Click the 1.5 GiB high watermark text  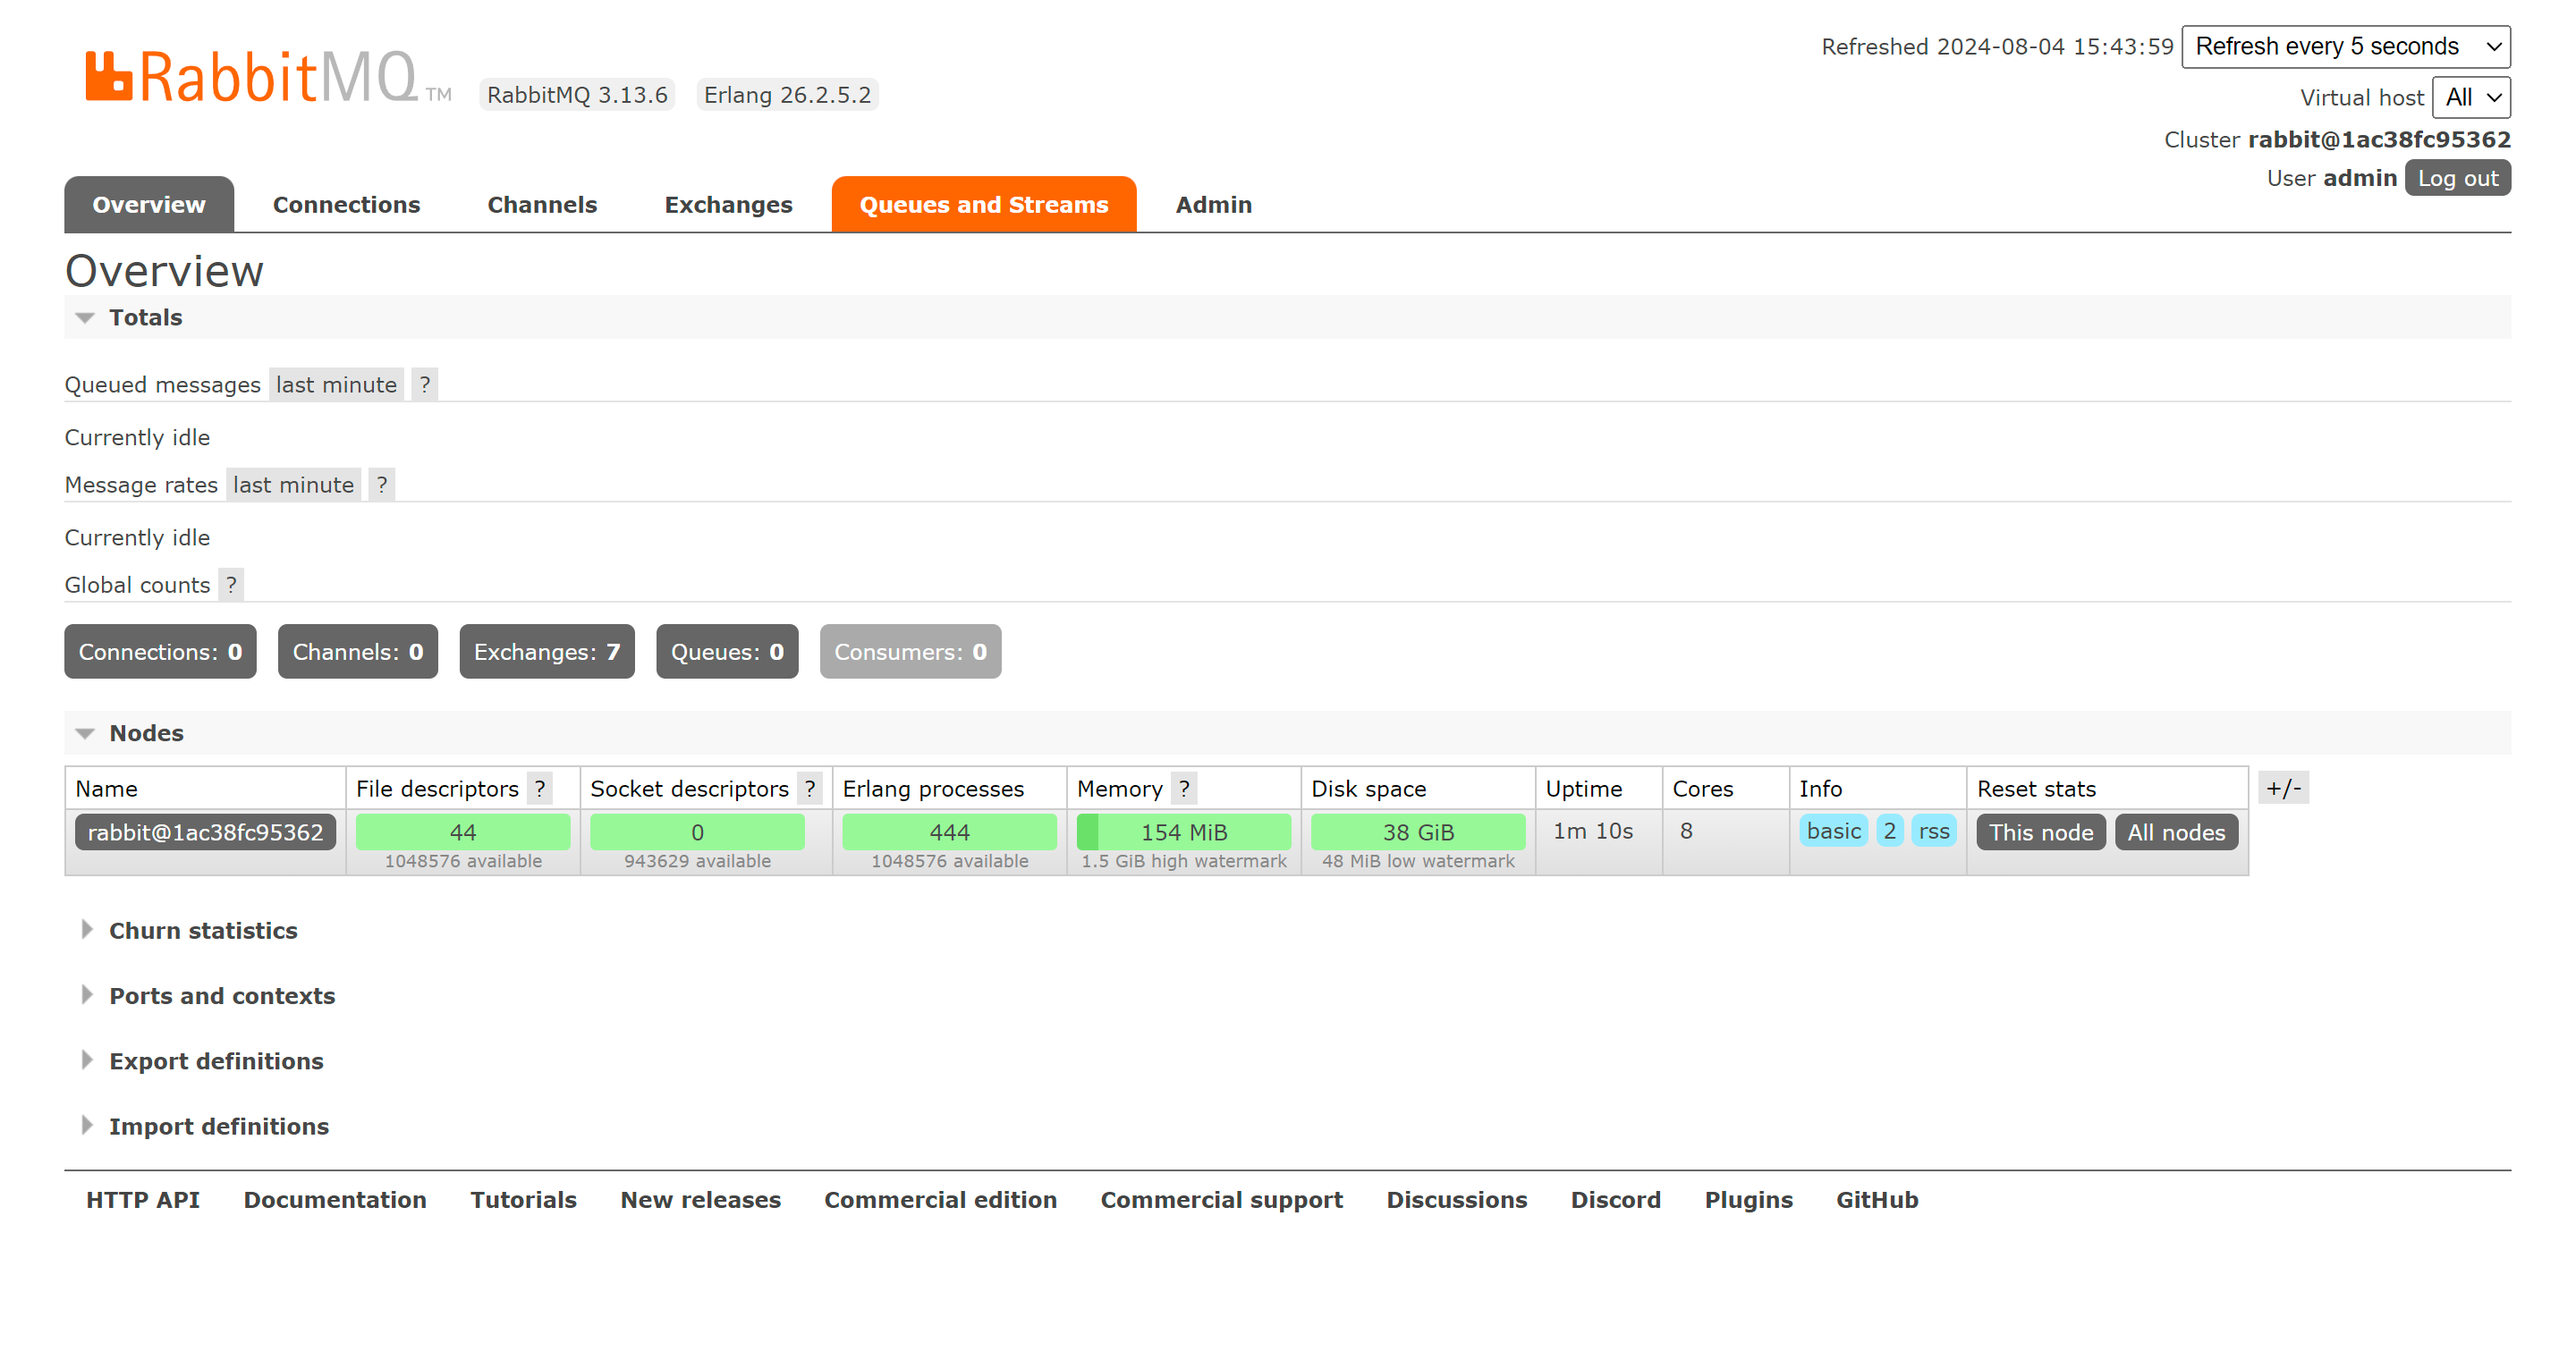(x=1184, y=861)
